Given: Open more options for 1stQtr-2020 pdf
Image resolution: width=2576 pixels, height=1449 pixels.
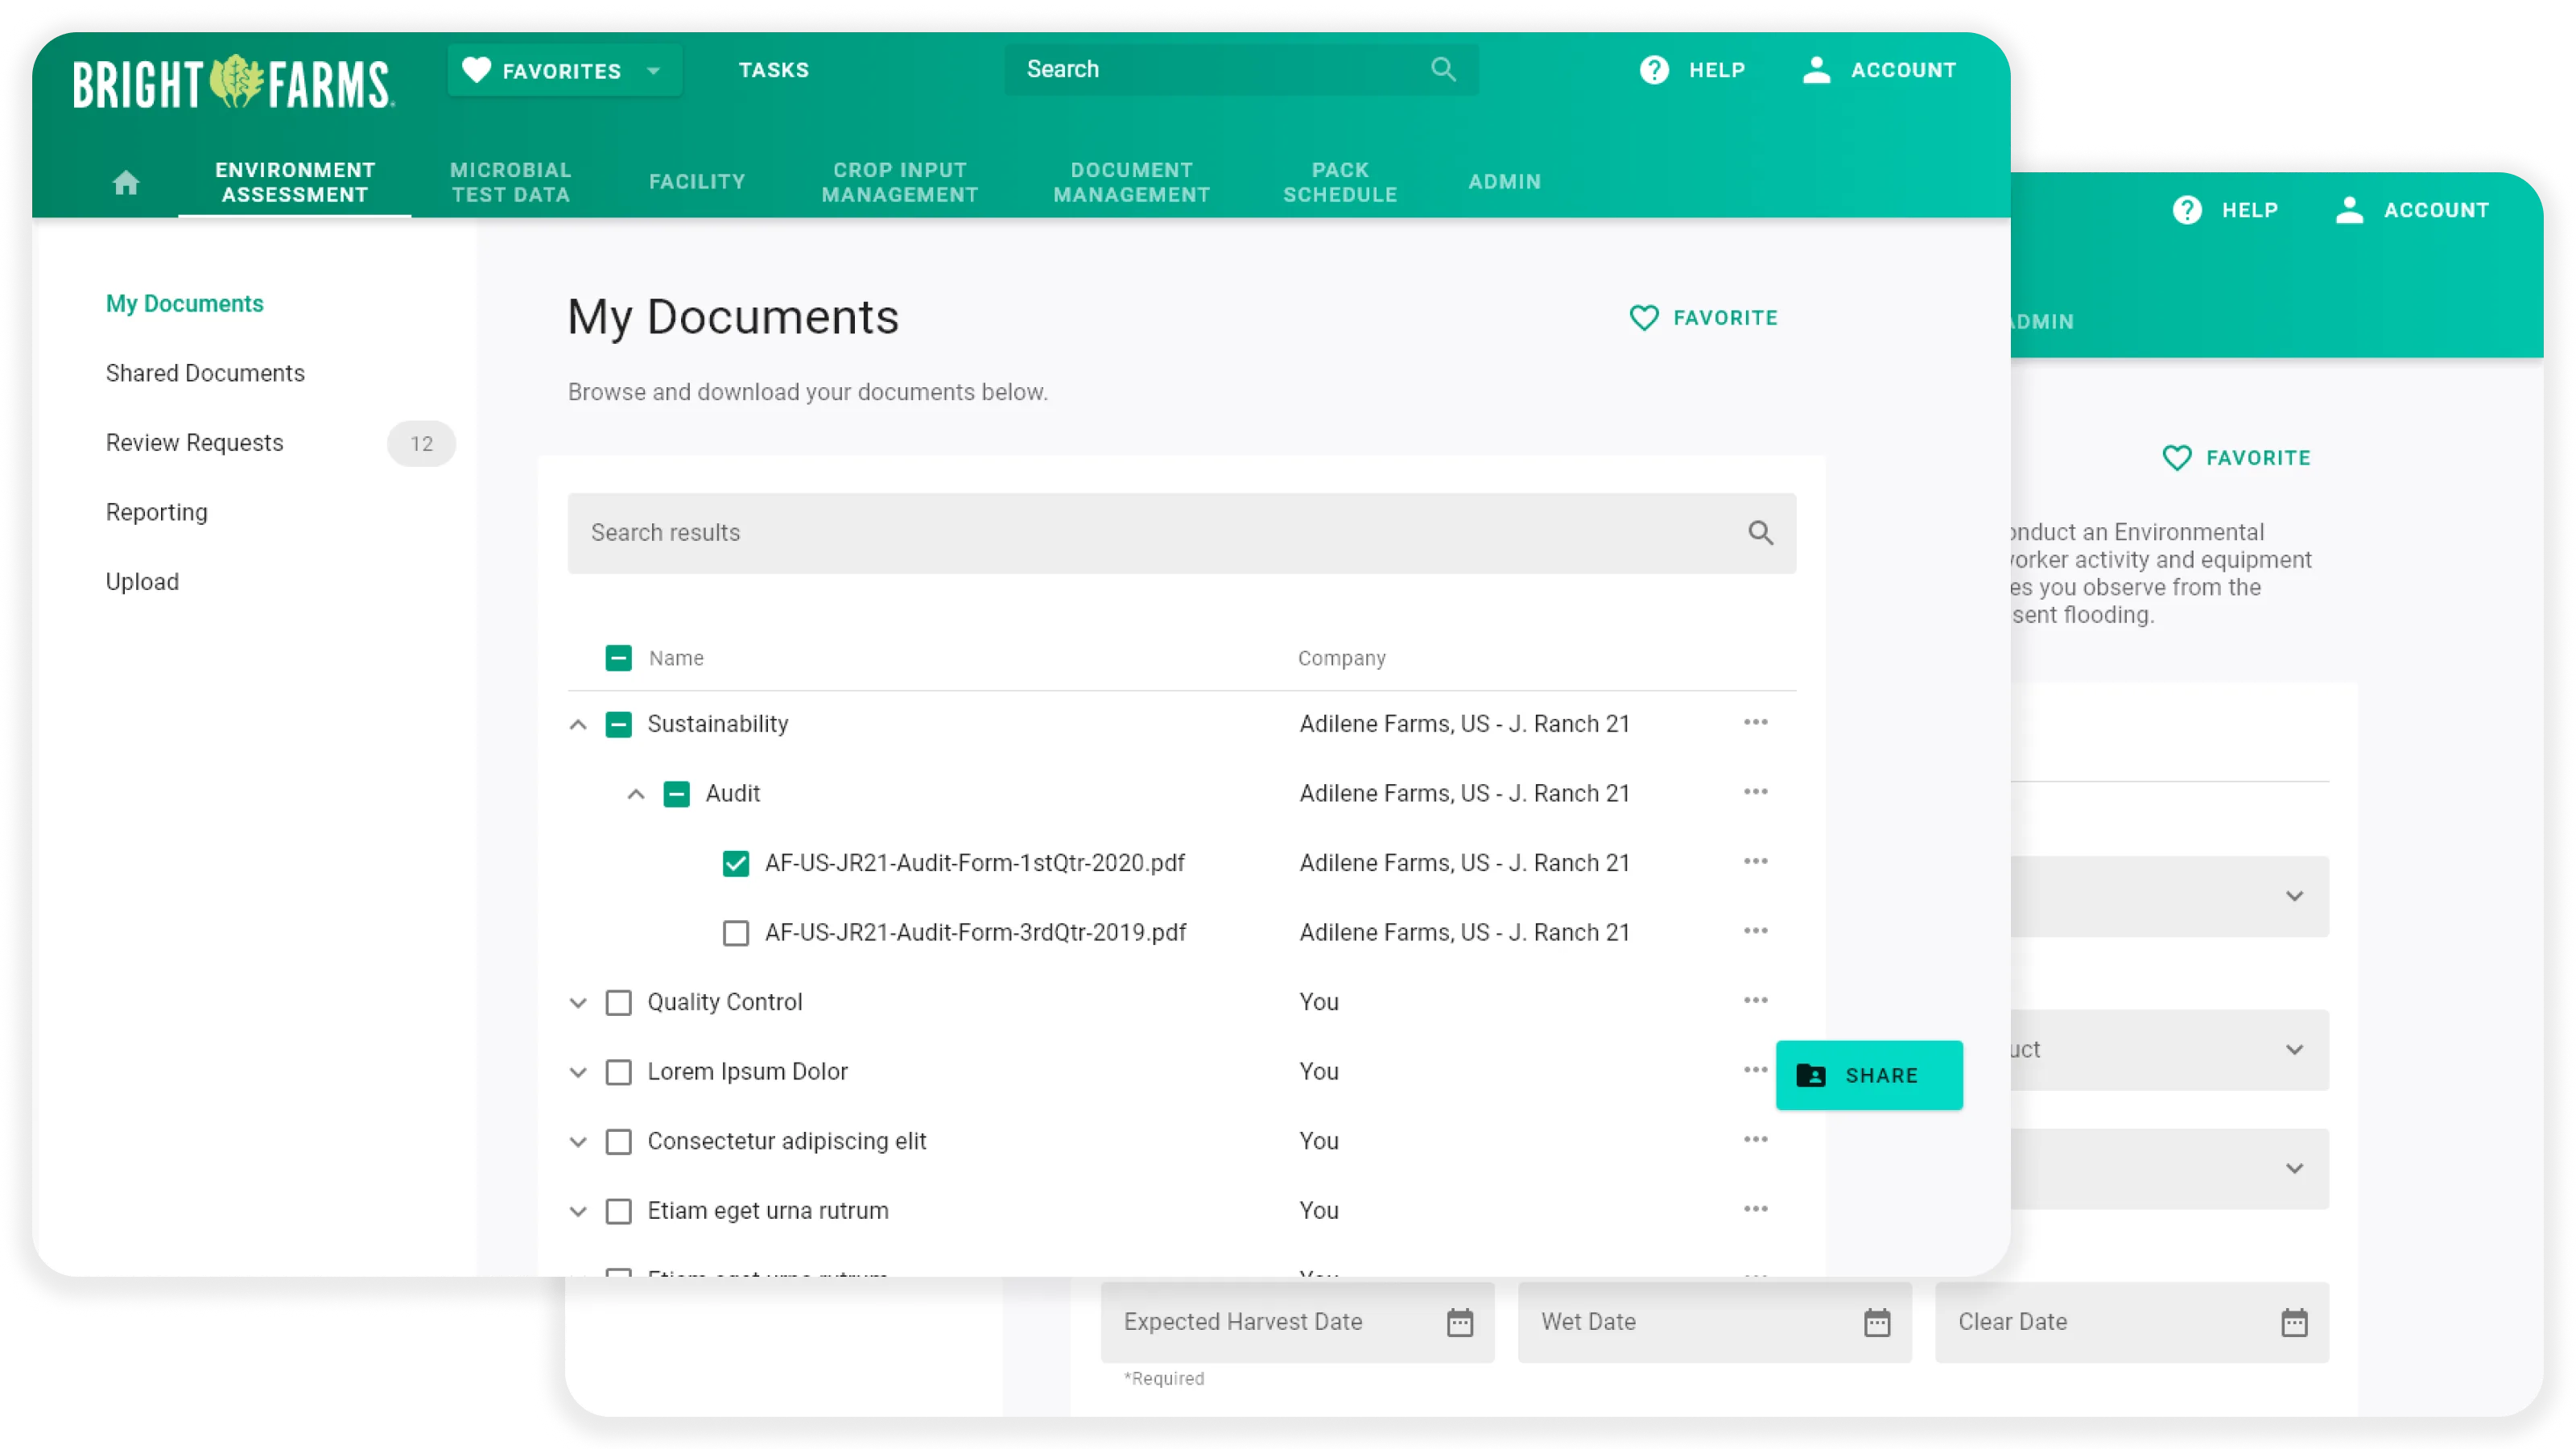Looking at the screenshot, I should click(1755, 862).
